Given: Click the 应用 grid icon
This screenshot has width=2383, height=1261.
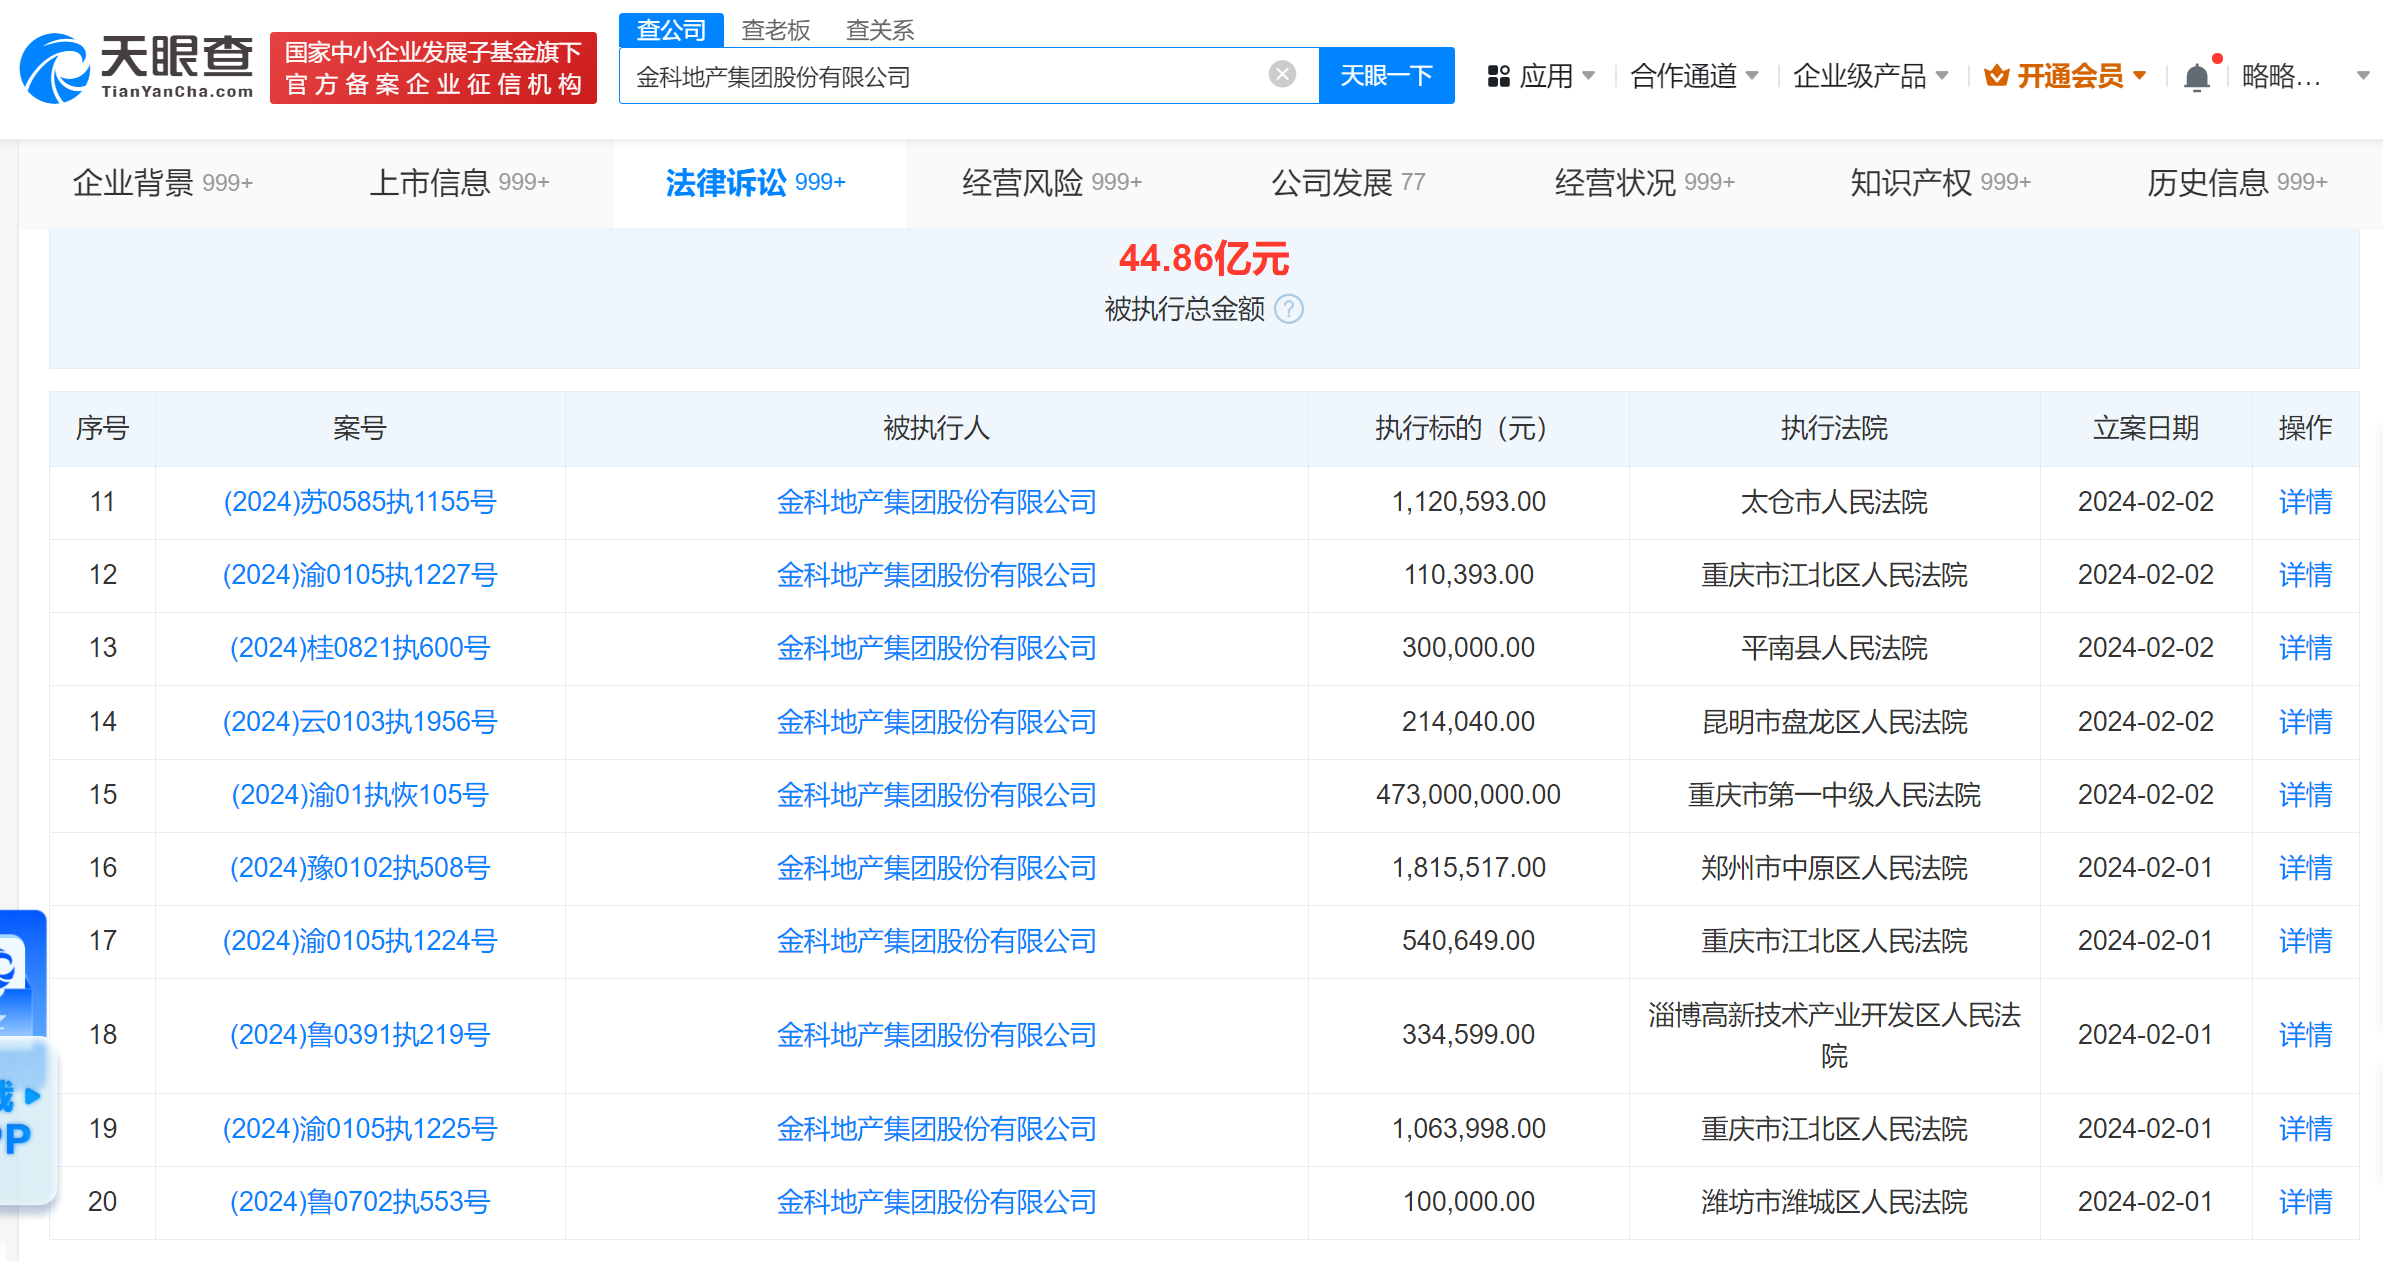Looking at the screenshot, I should [x=1498, y=76].
